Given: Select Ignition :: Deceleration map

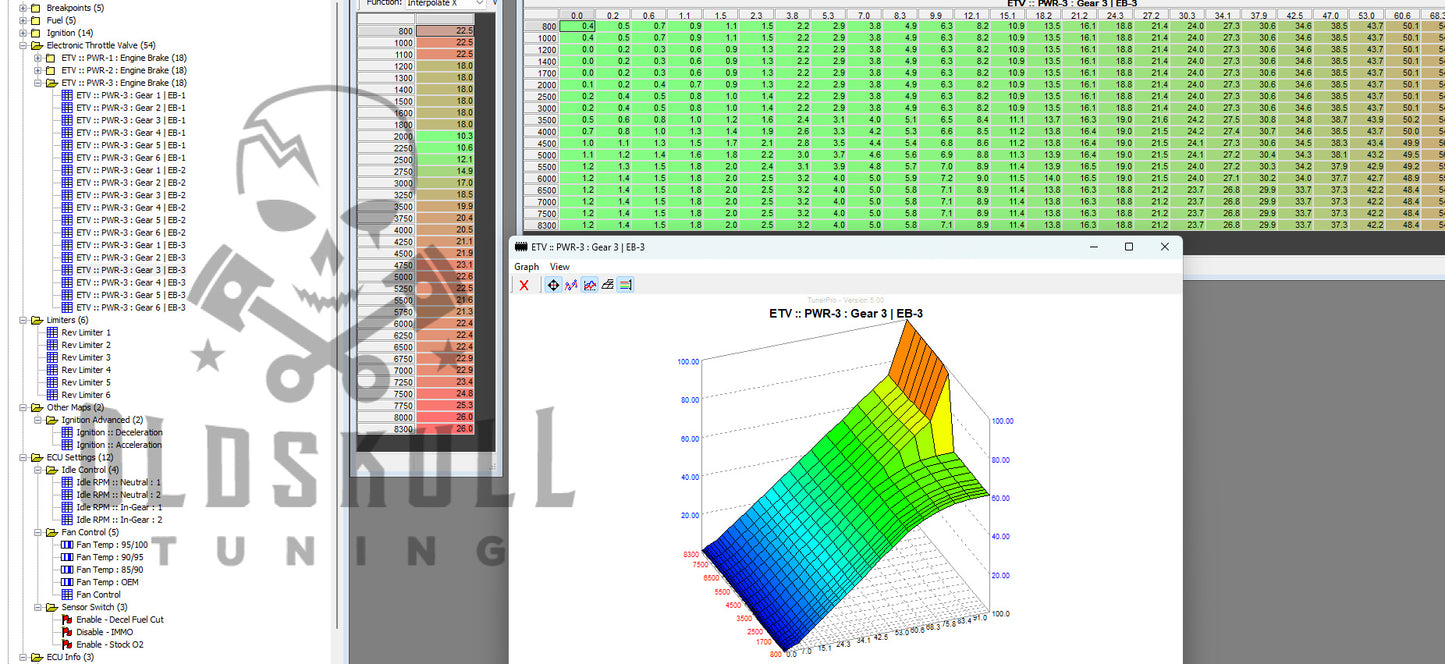Looking at the screenshot, I should [119, 433].
